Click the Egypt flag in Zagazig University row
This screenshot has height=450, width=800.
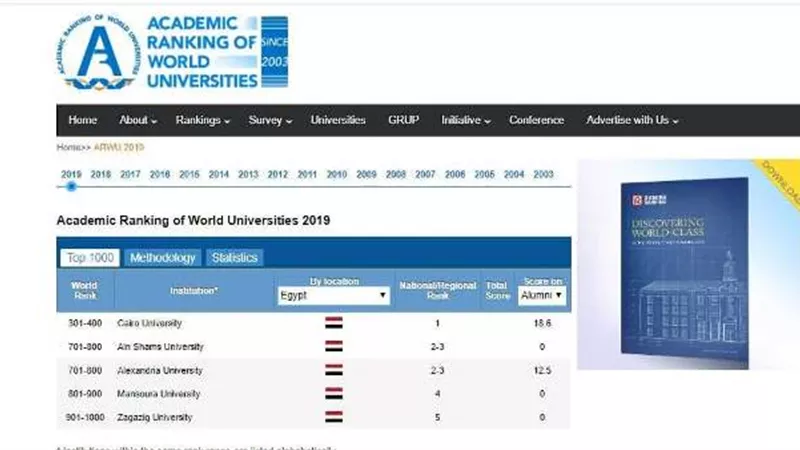(x=334, y=417)
